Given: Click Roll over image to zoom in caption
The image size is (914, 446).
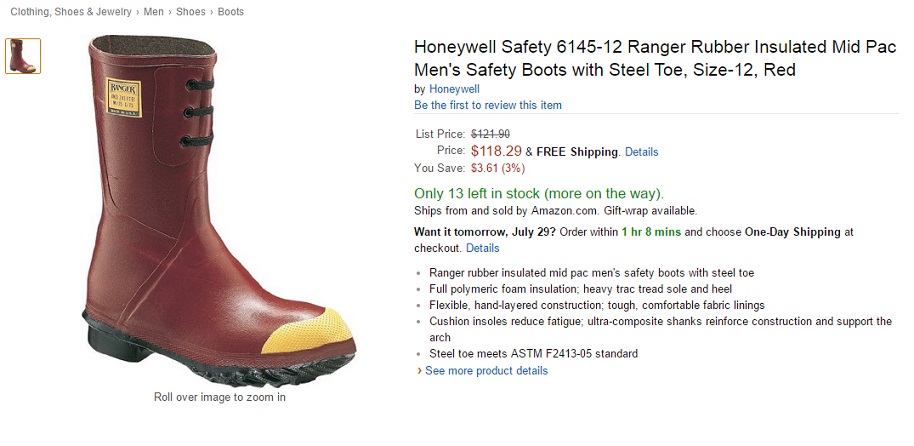Looking at the screenshot, I should (x=220, y=397).
